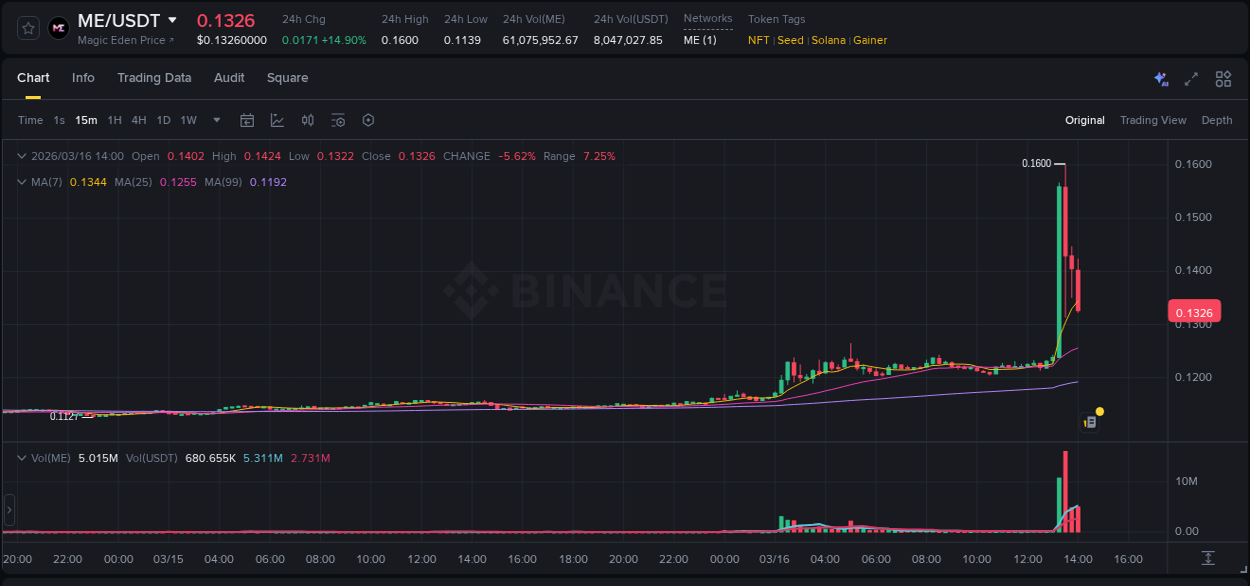Collapse the MA indicators row chevron

(x=20, y=181)
